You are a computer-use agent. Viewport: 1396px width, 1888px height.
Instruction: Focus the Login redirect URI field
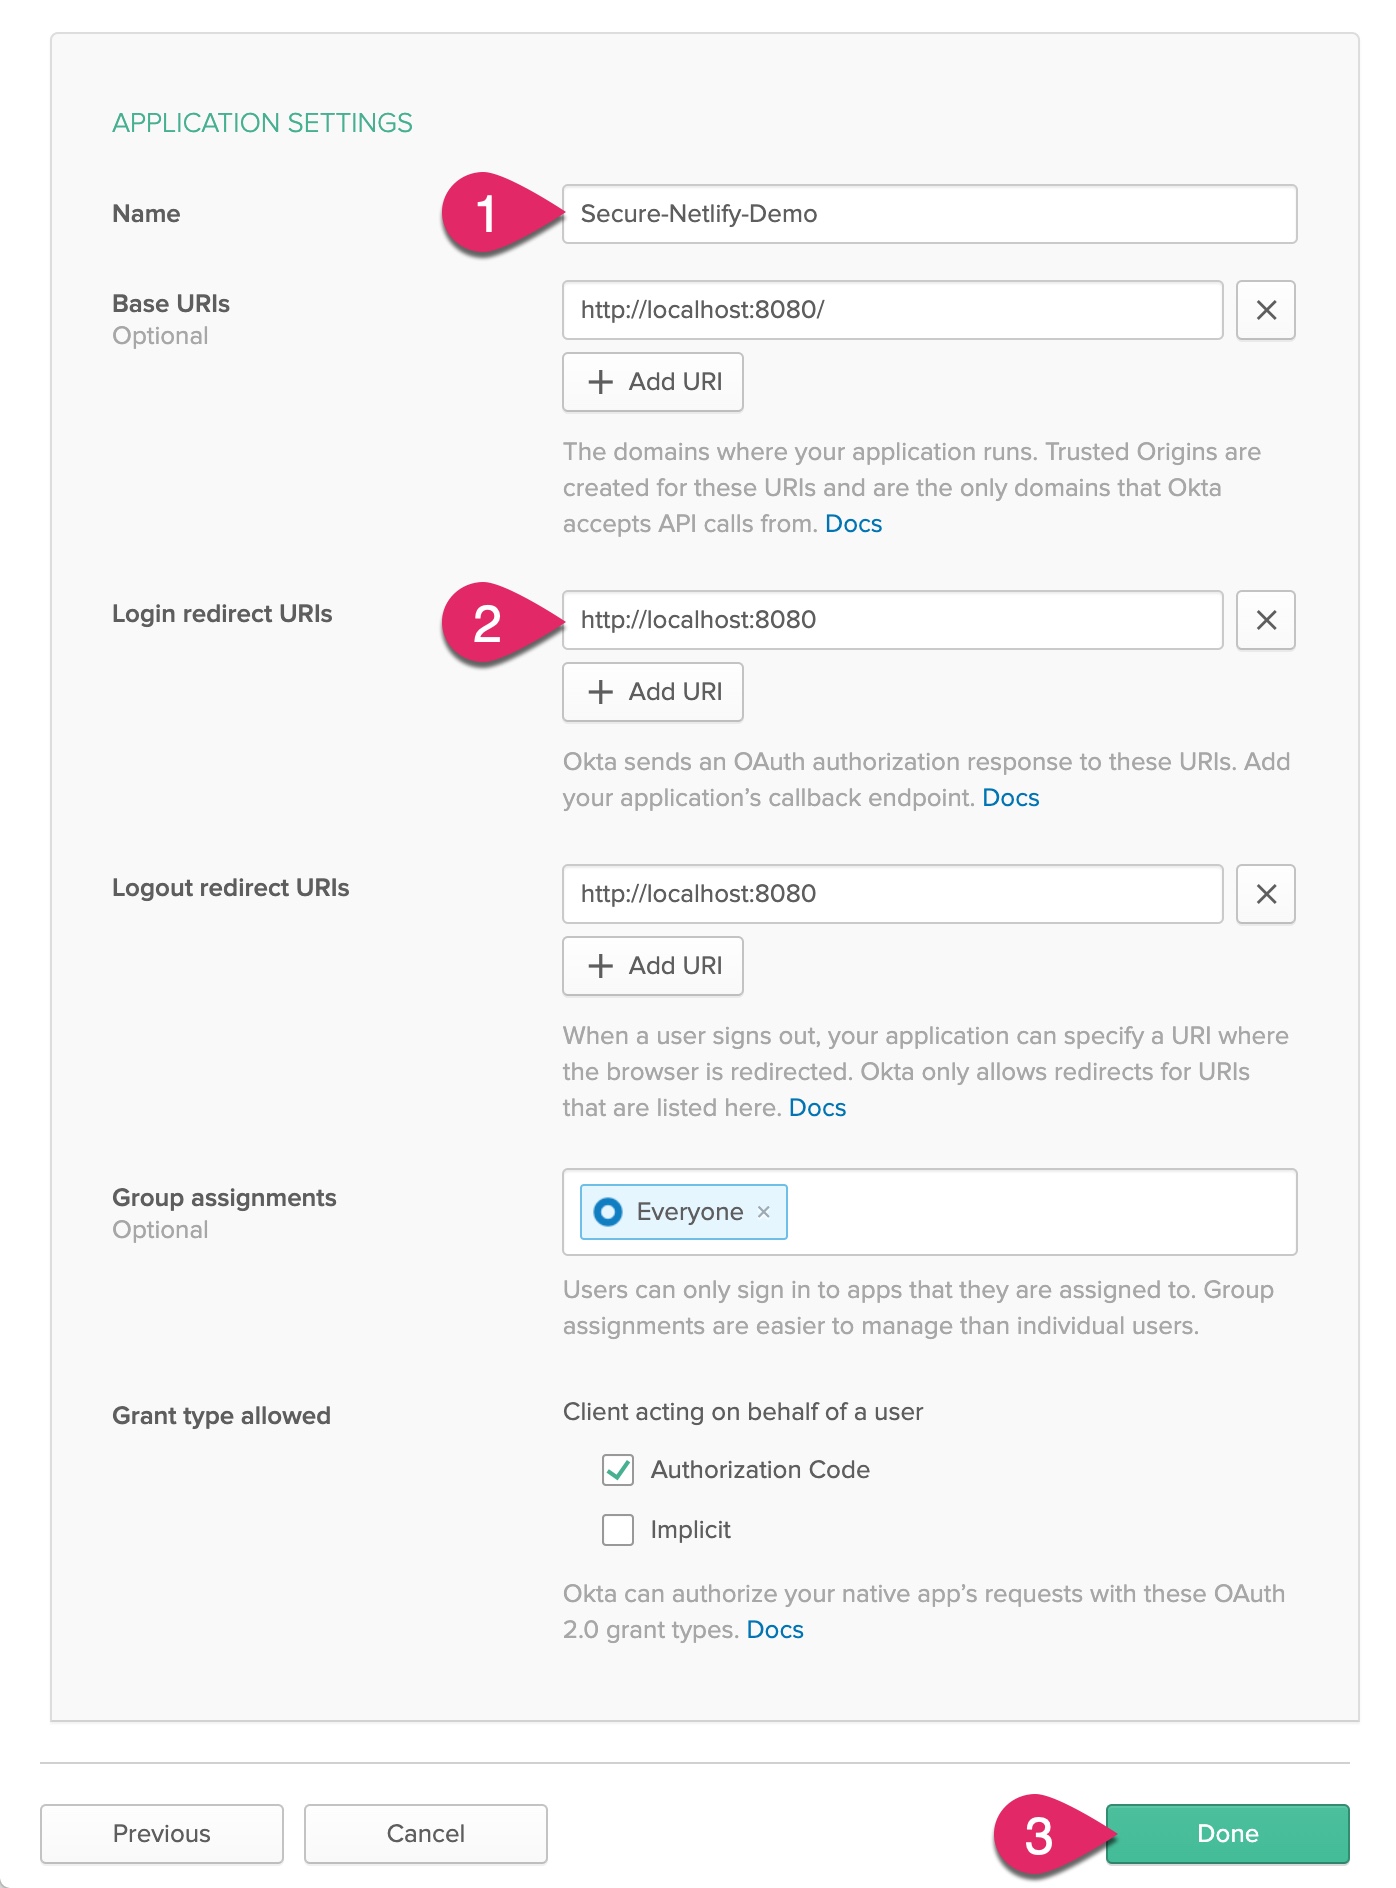(892, 620)
